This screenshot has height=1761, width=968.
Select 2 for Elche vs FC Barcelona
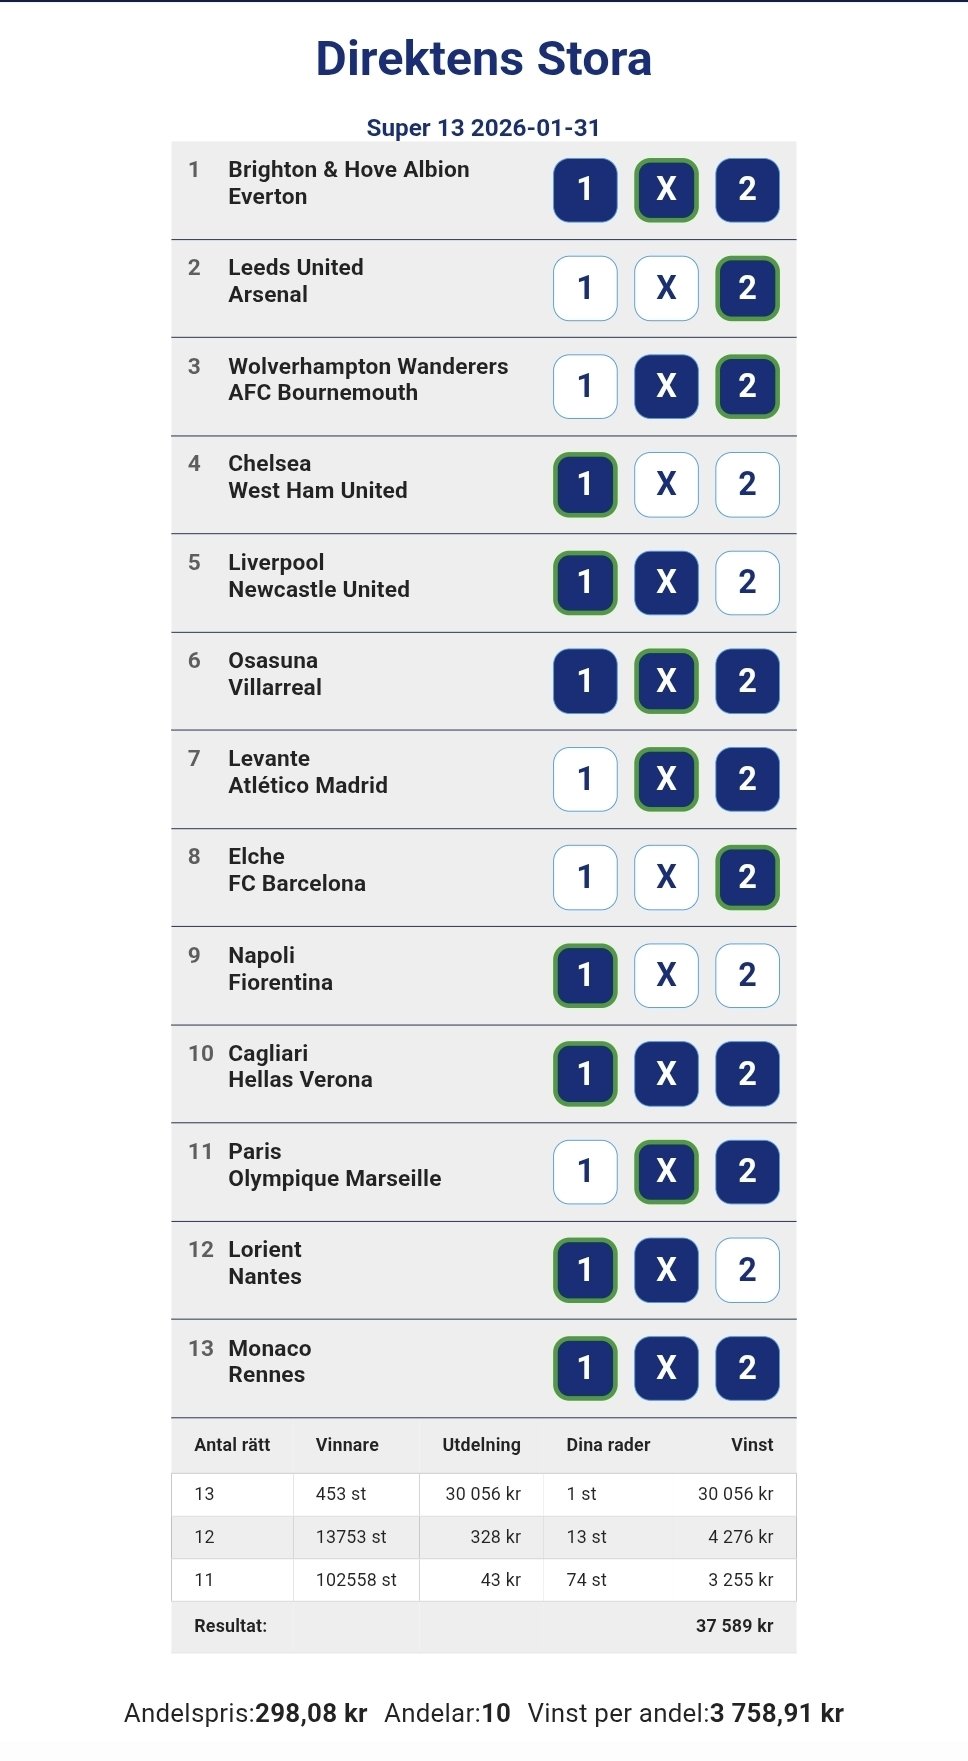[747, 877]
